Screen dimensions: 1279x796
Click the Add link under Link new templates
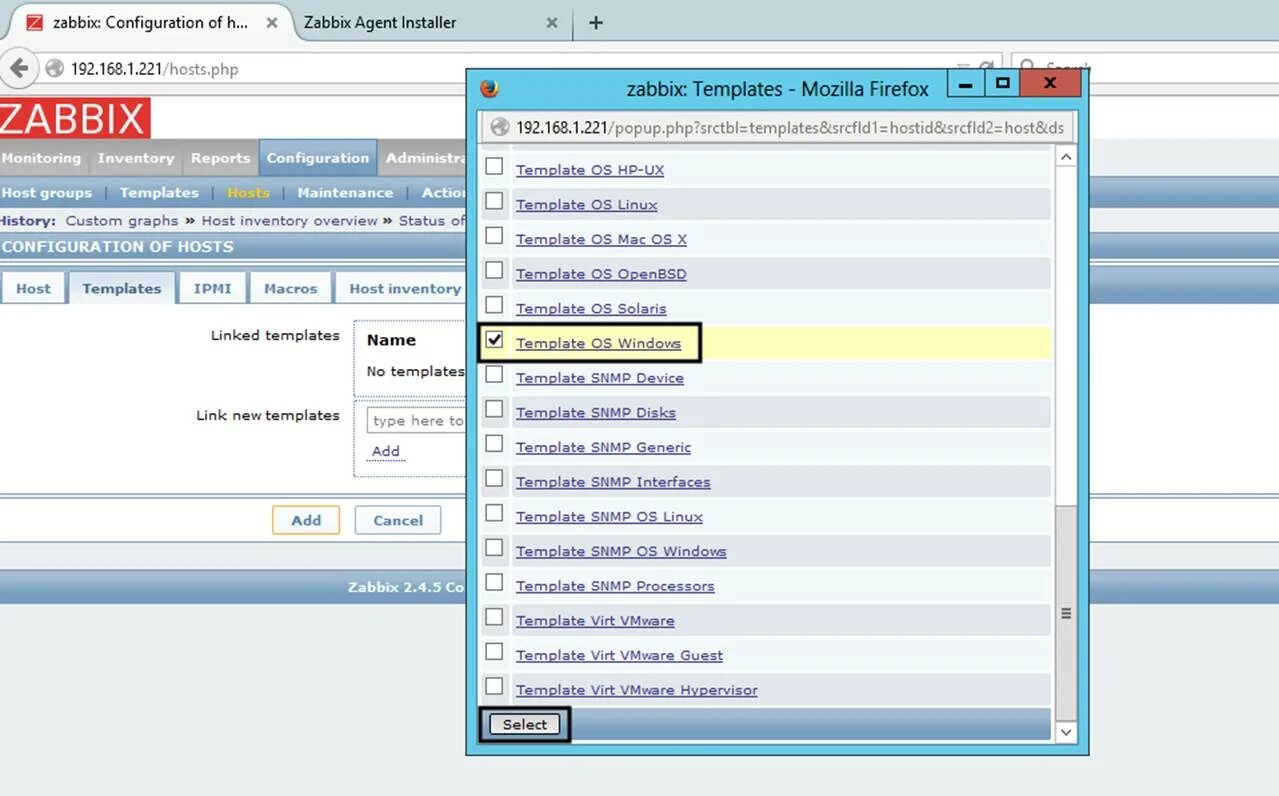pos(386,451)
